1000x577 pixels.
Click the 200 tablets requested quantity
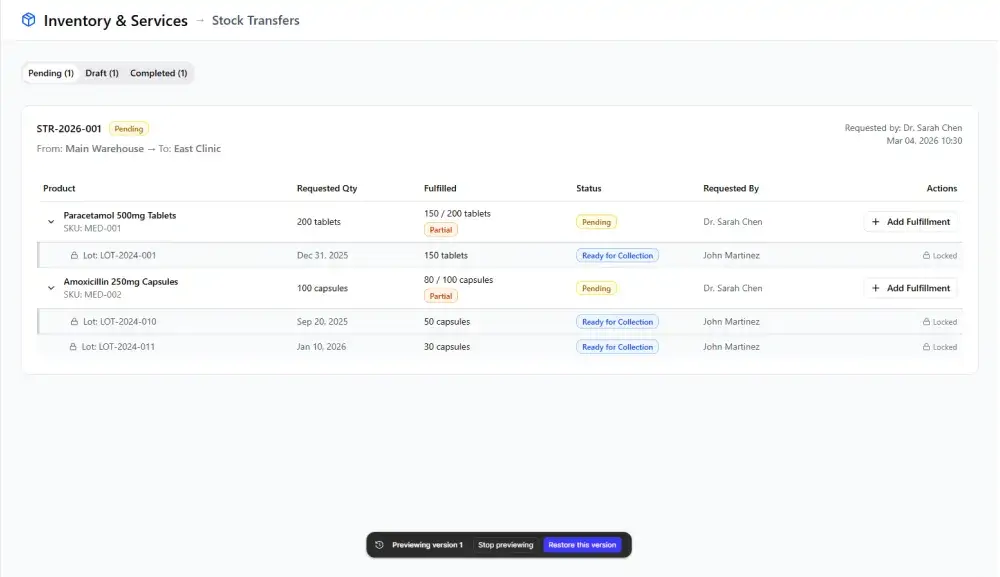[319, 222]
